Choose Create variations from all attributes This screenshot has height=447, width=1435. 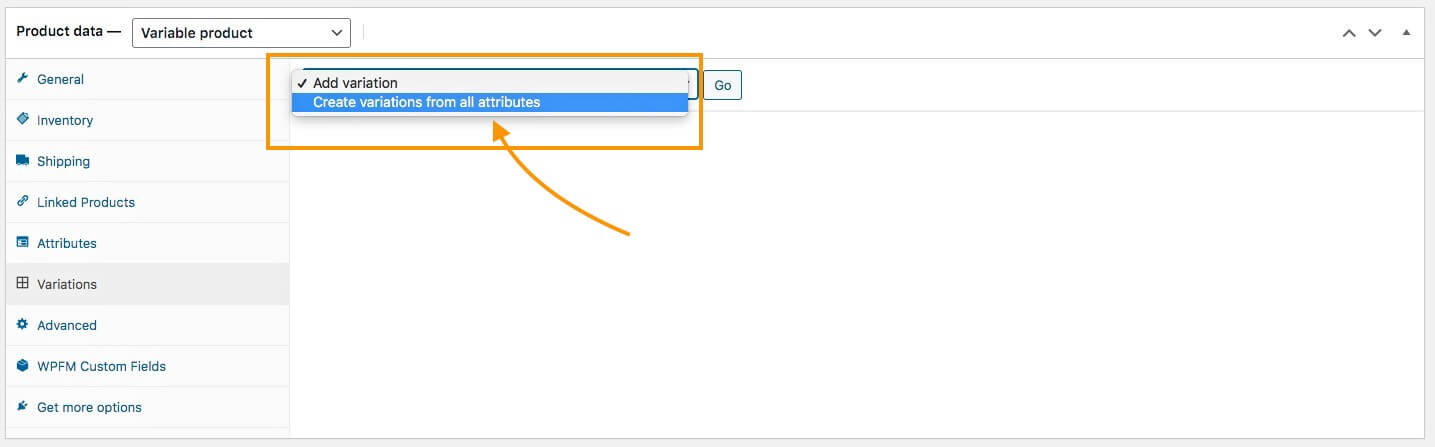(426, 102)
